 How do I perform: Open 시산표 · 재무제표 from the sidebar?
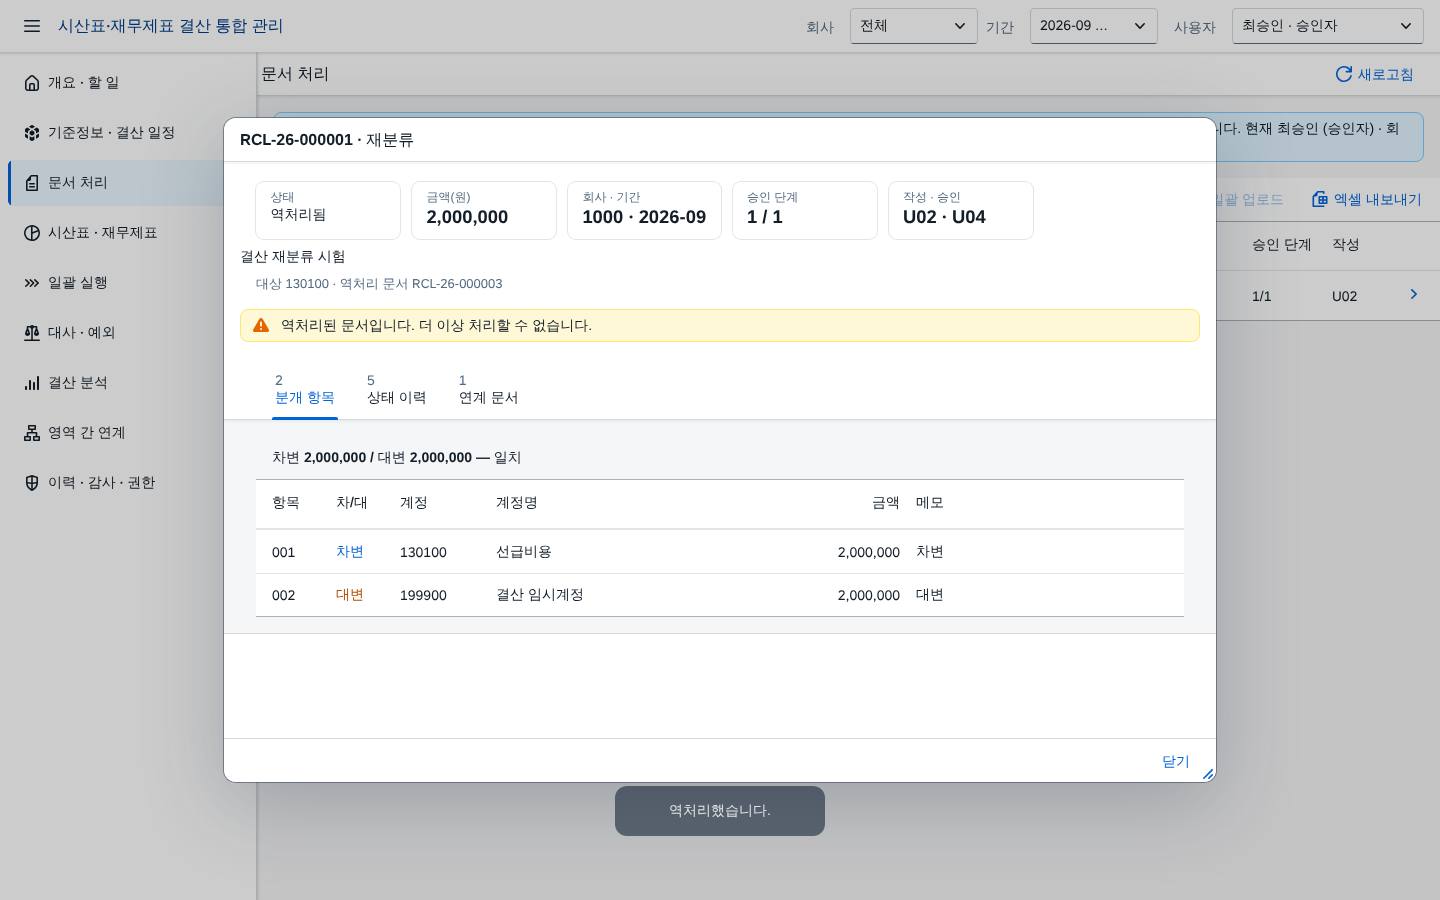click(132, 233)
